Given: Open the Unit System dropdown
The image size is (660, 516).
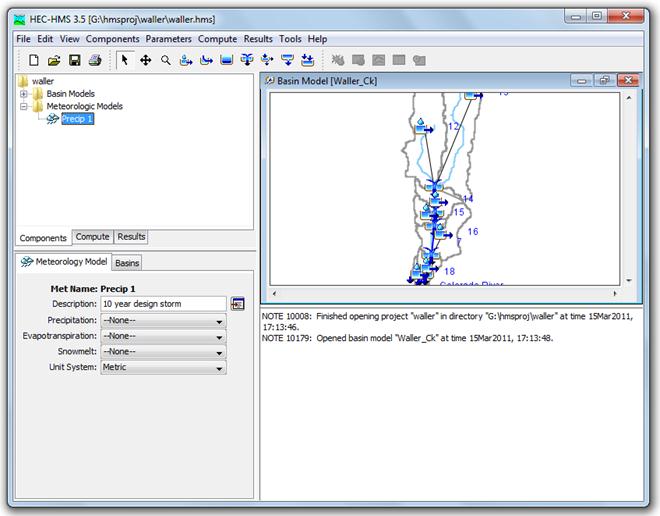Looking at the screenshot, I should [163, 368].
